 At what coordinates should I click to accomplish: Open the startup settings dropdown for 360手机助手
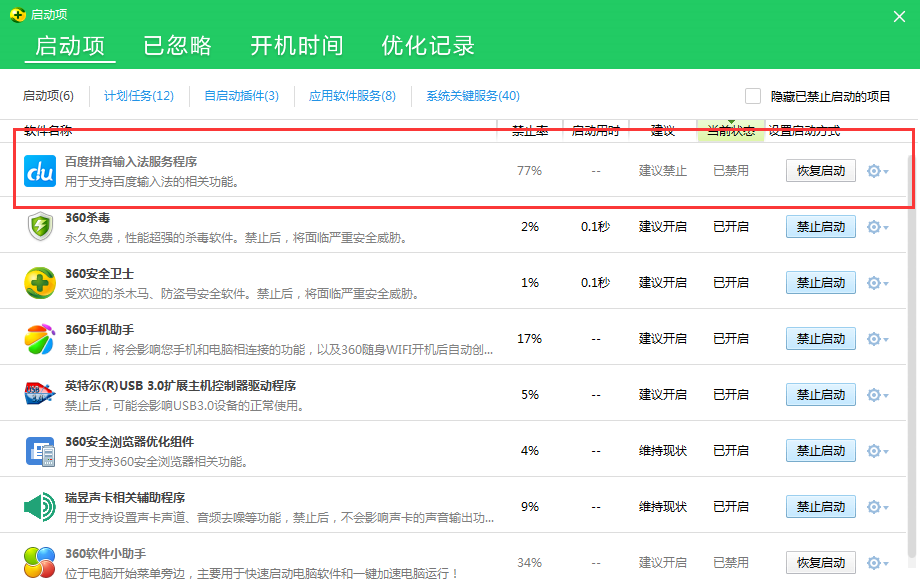click(874, 339)
